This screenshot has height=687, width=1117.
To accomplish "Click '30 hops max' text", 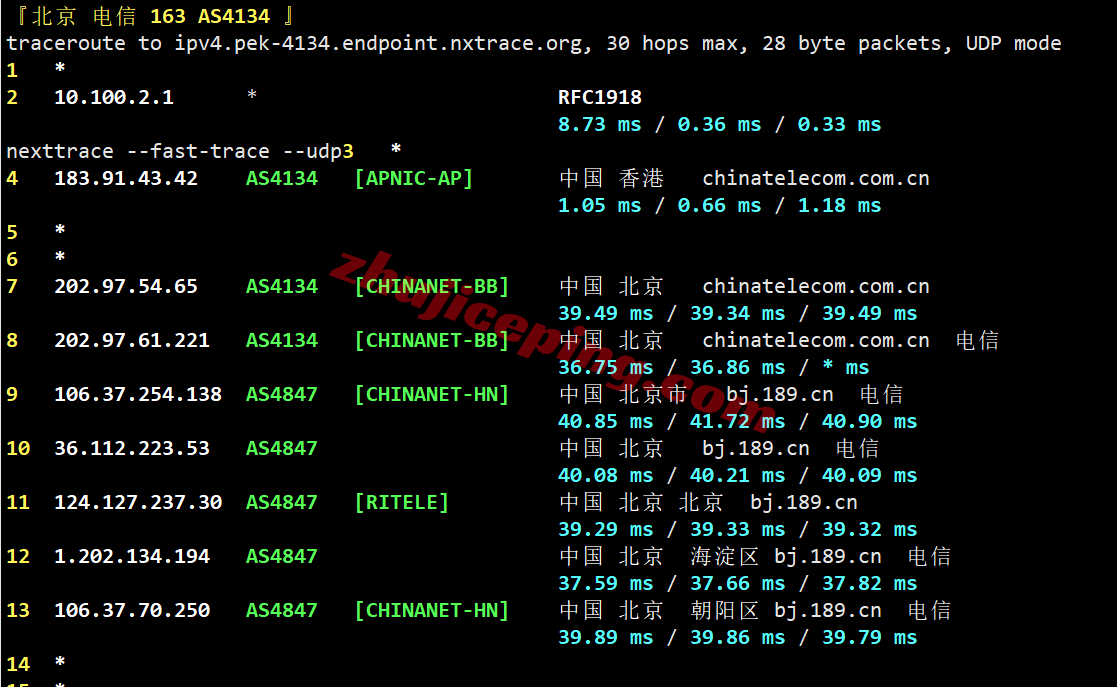I will click(x=671, y=43).
